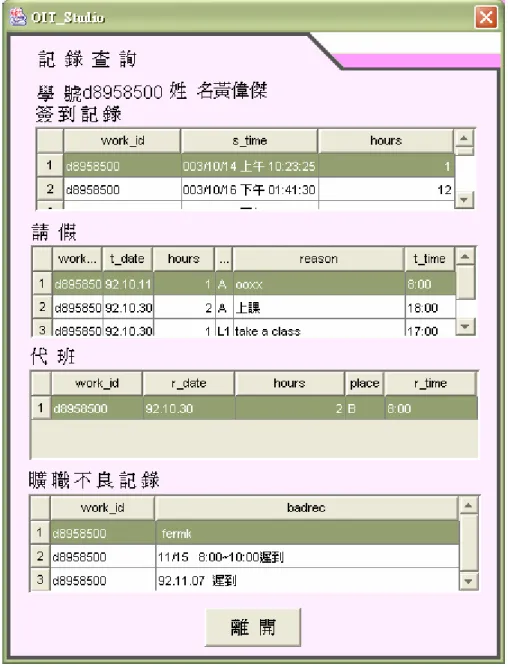Click the r_date cell 92.10.30

[189, 408]
